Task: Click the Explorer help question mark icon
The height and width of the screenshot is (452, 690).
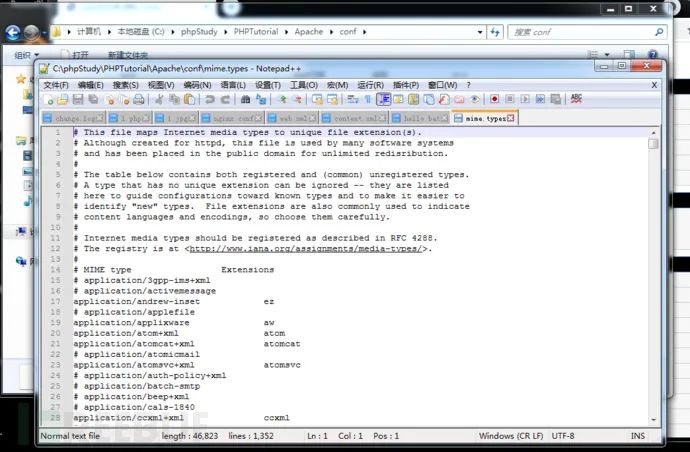Action: click(x=653, y=54)
